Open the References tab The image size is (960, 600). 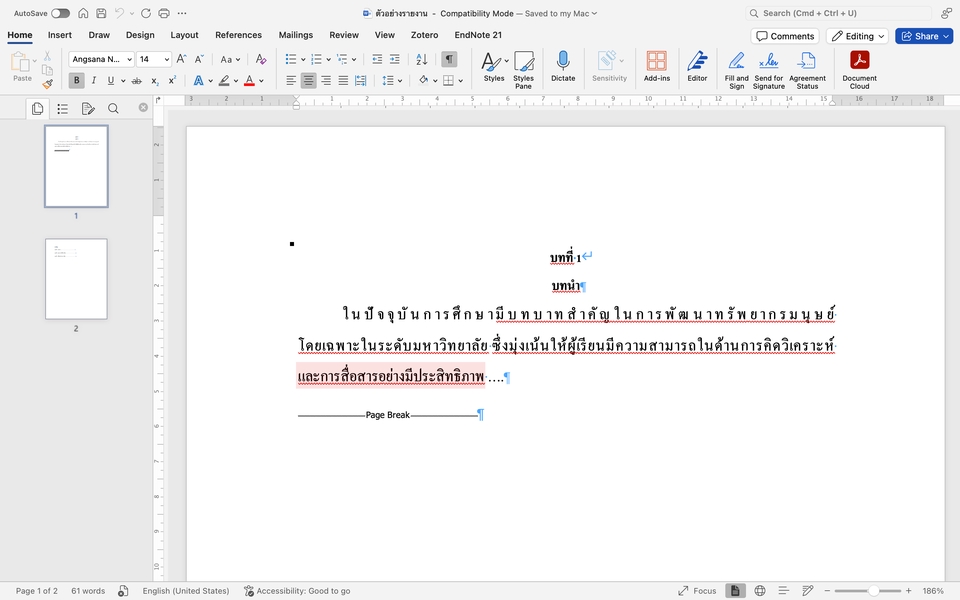point(238,35)
